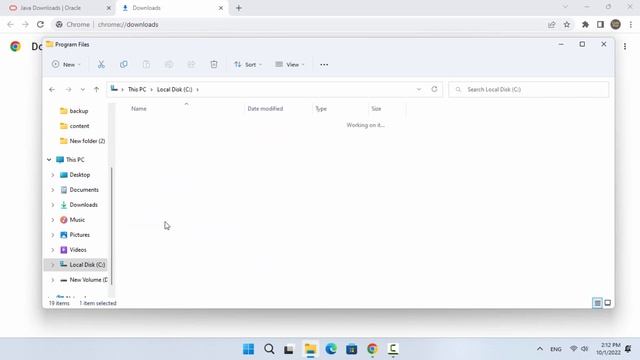Sort files by Date modified column

tap(265, 109)
